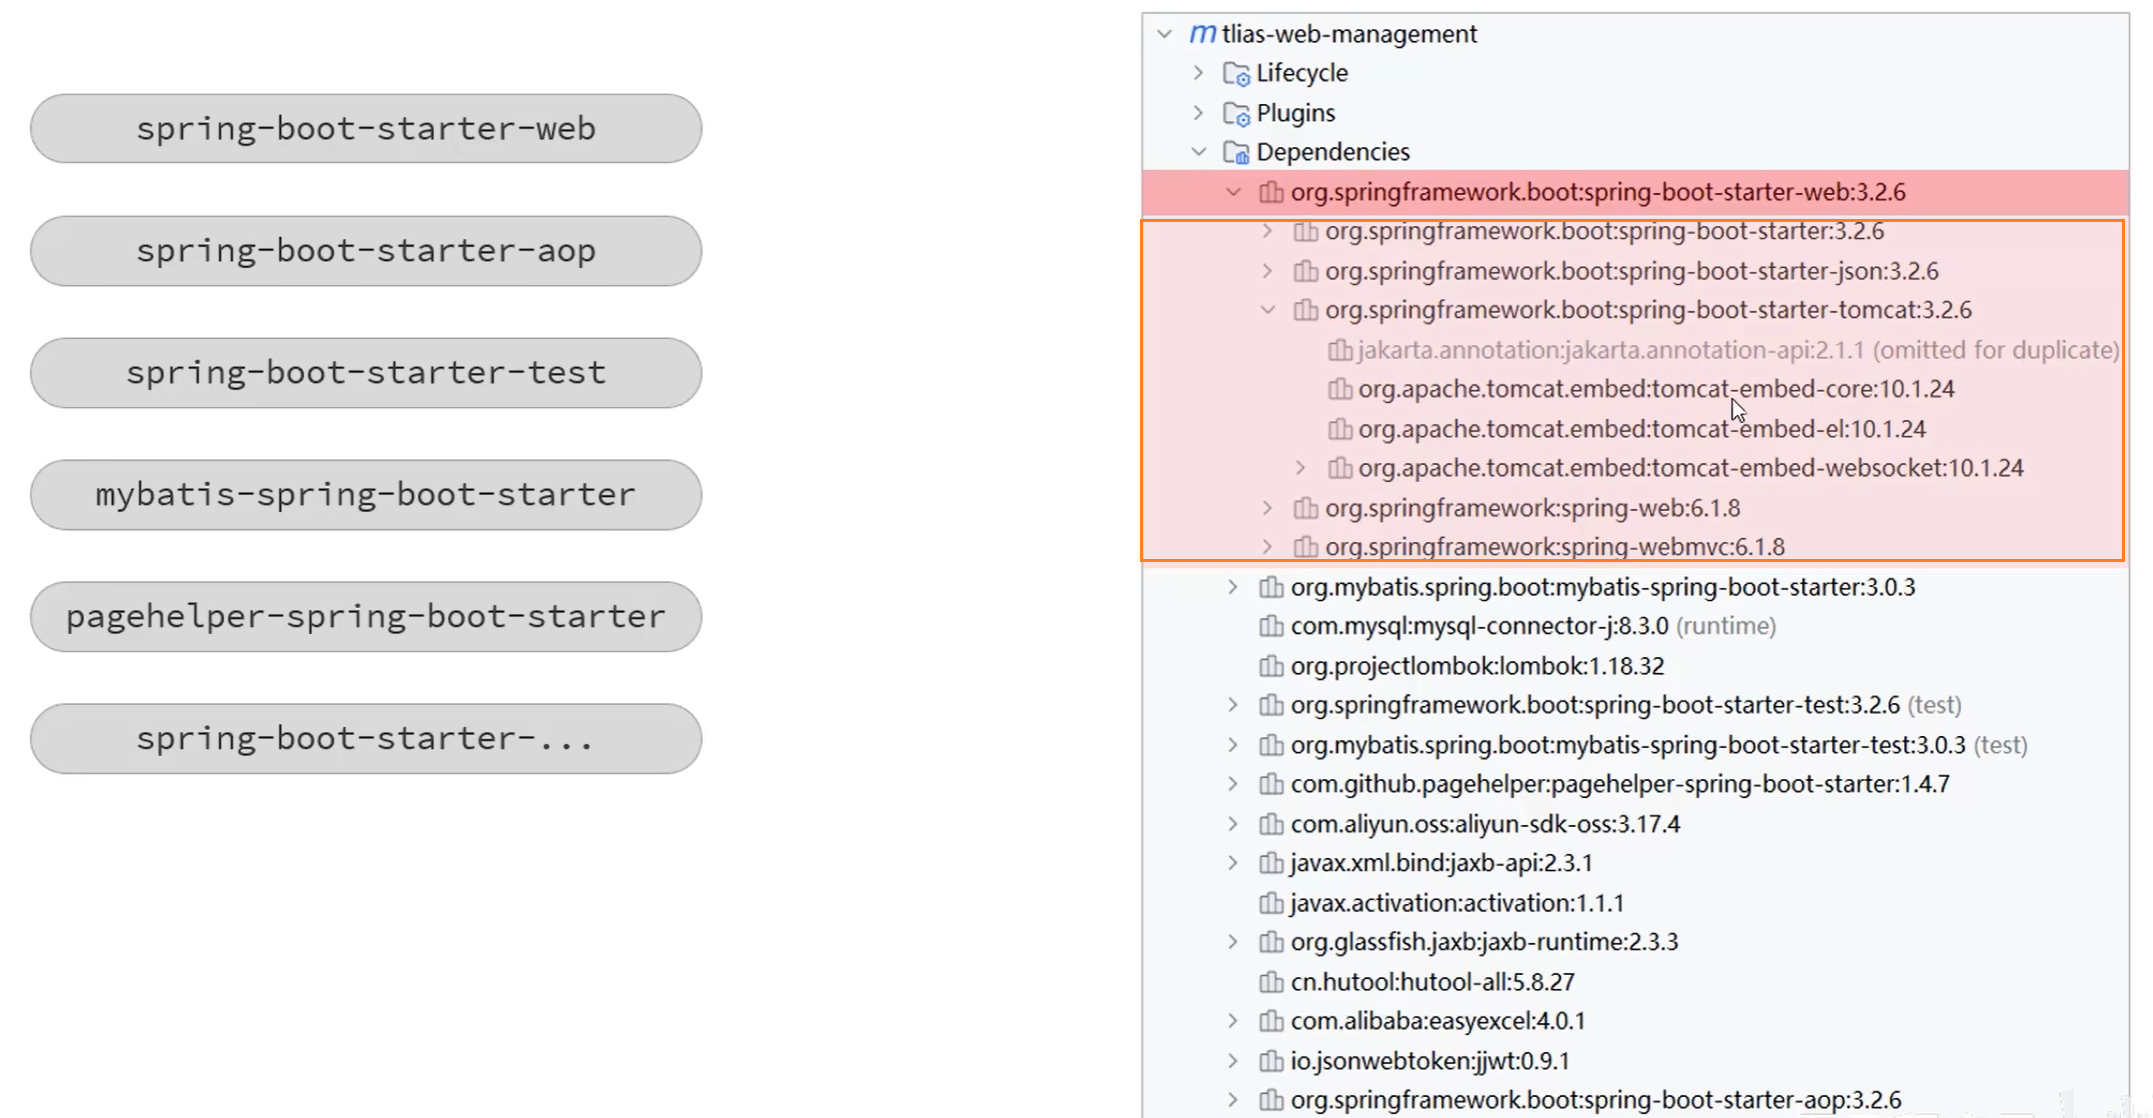
Task: Click the spring-boot-starter-... pill
Action: pos(366,739)
